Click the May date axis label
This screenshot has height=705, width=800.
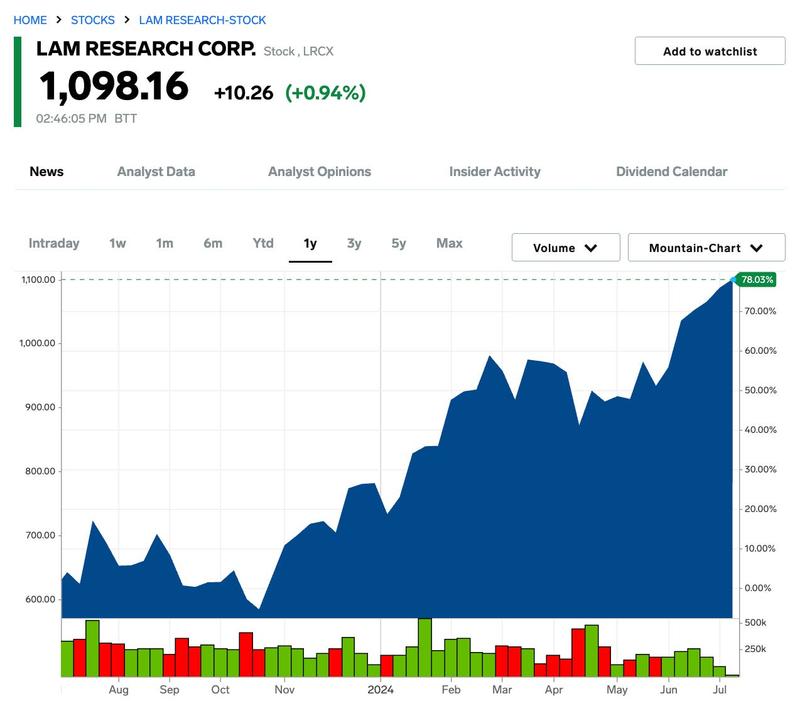[617, 690]
